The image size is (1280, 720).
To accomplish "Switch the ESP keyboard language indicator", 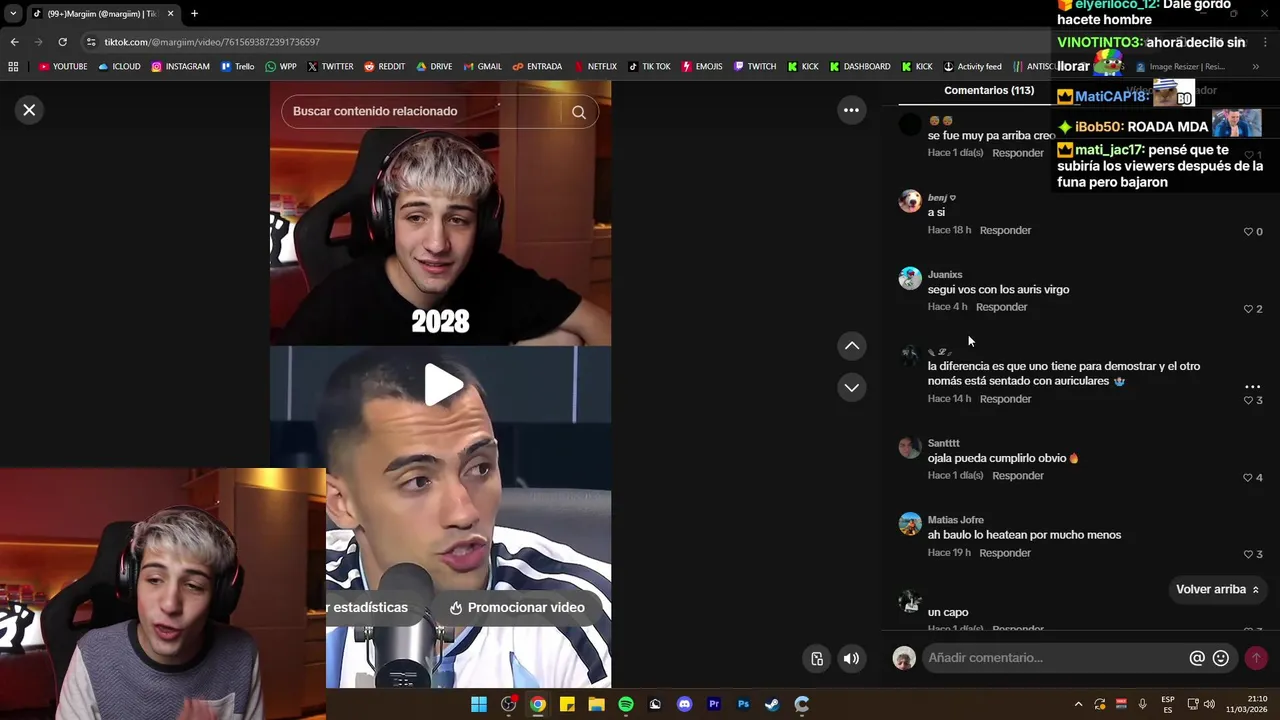I will pos(1168,704).
